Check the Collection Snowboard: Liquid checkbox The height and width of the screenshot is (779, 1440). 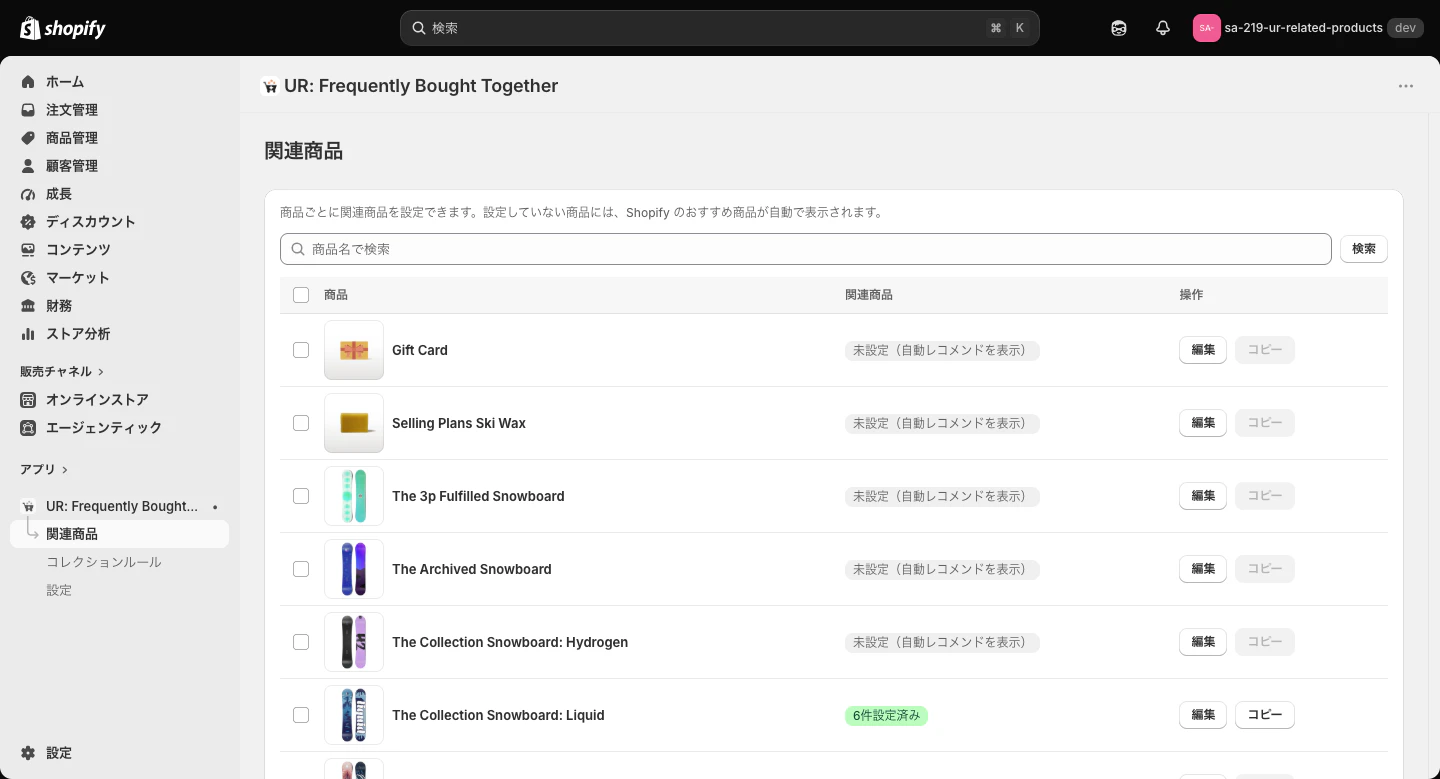pos(301,715)
